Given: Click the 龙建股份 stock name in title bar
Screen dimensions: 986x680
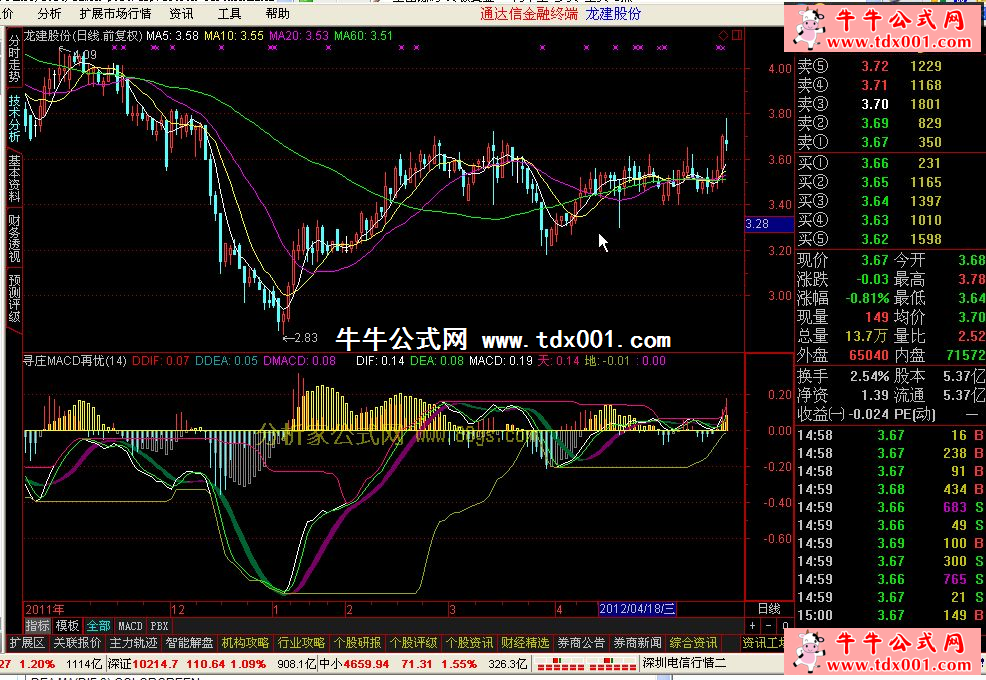Looking at the screenshot, I should [x=613, y=13].
